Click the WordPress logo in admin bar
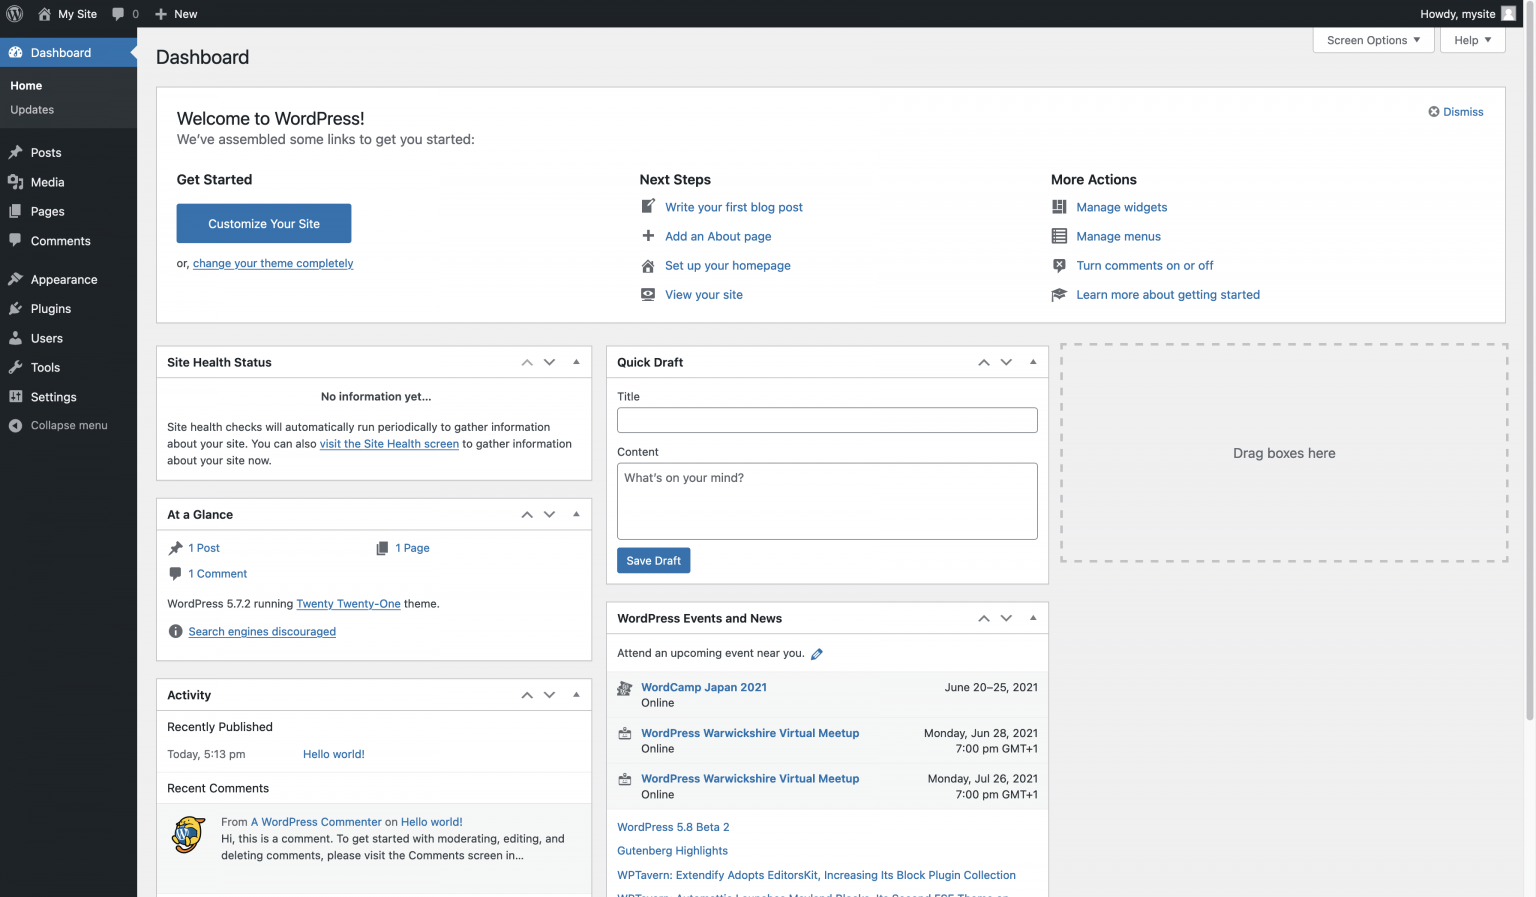1536x897 pixels. tap(15, 14)
